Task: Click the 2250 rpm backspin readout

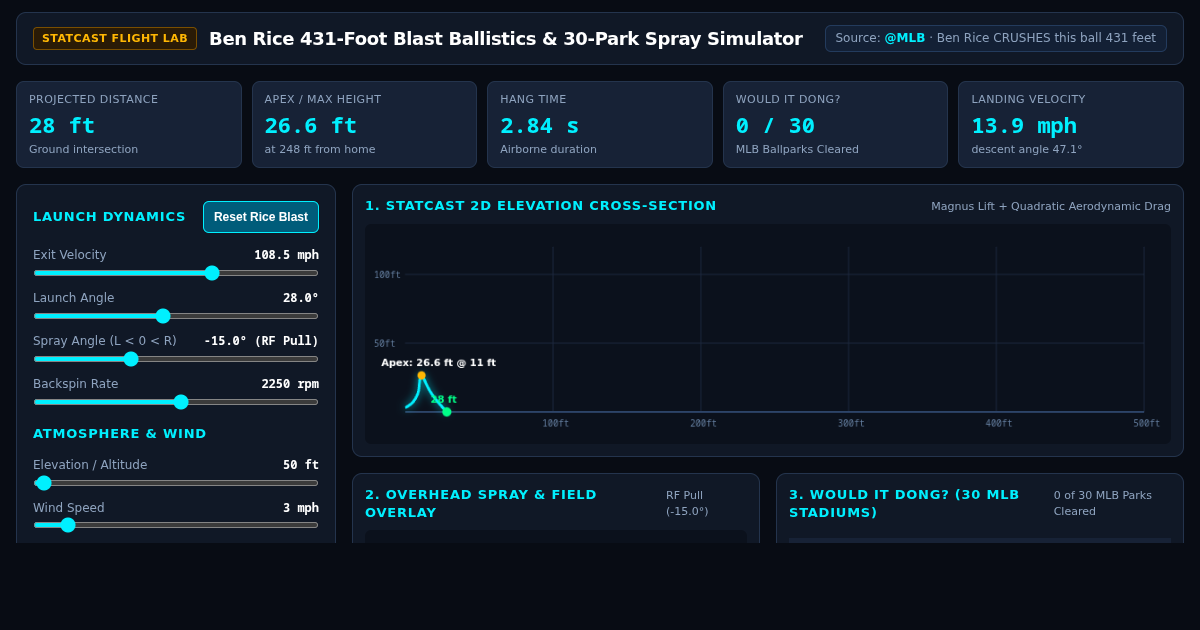Action: 290,384
